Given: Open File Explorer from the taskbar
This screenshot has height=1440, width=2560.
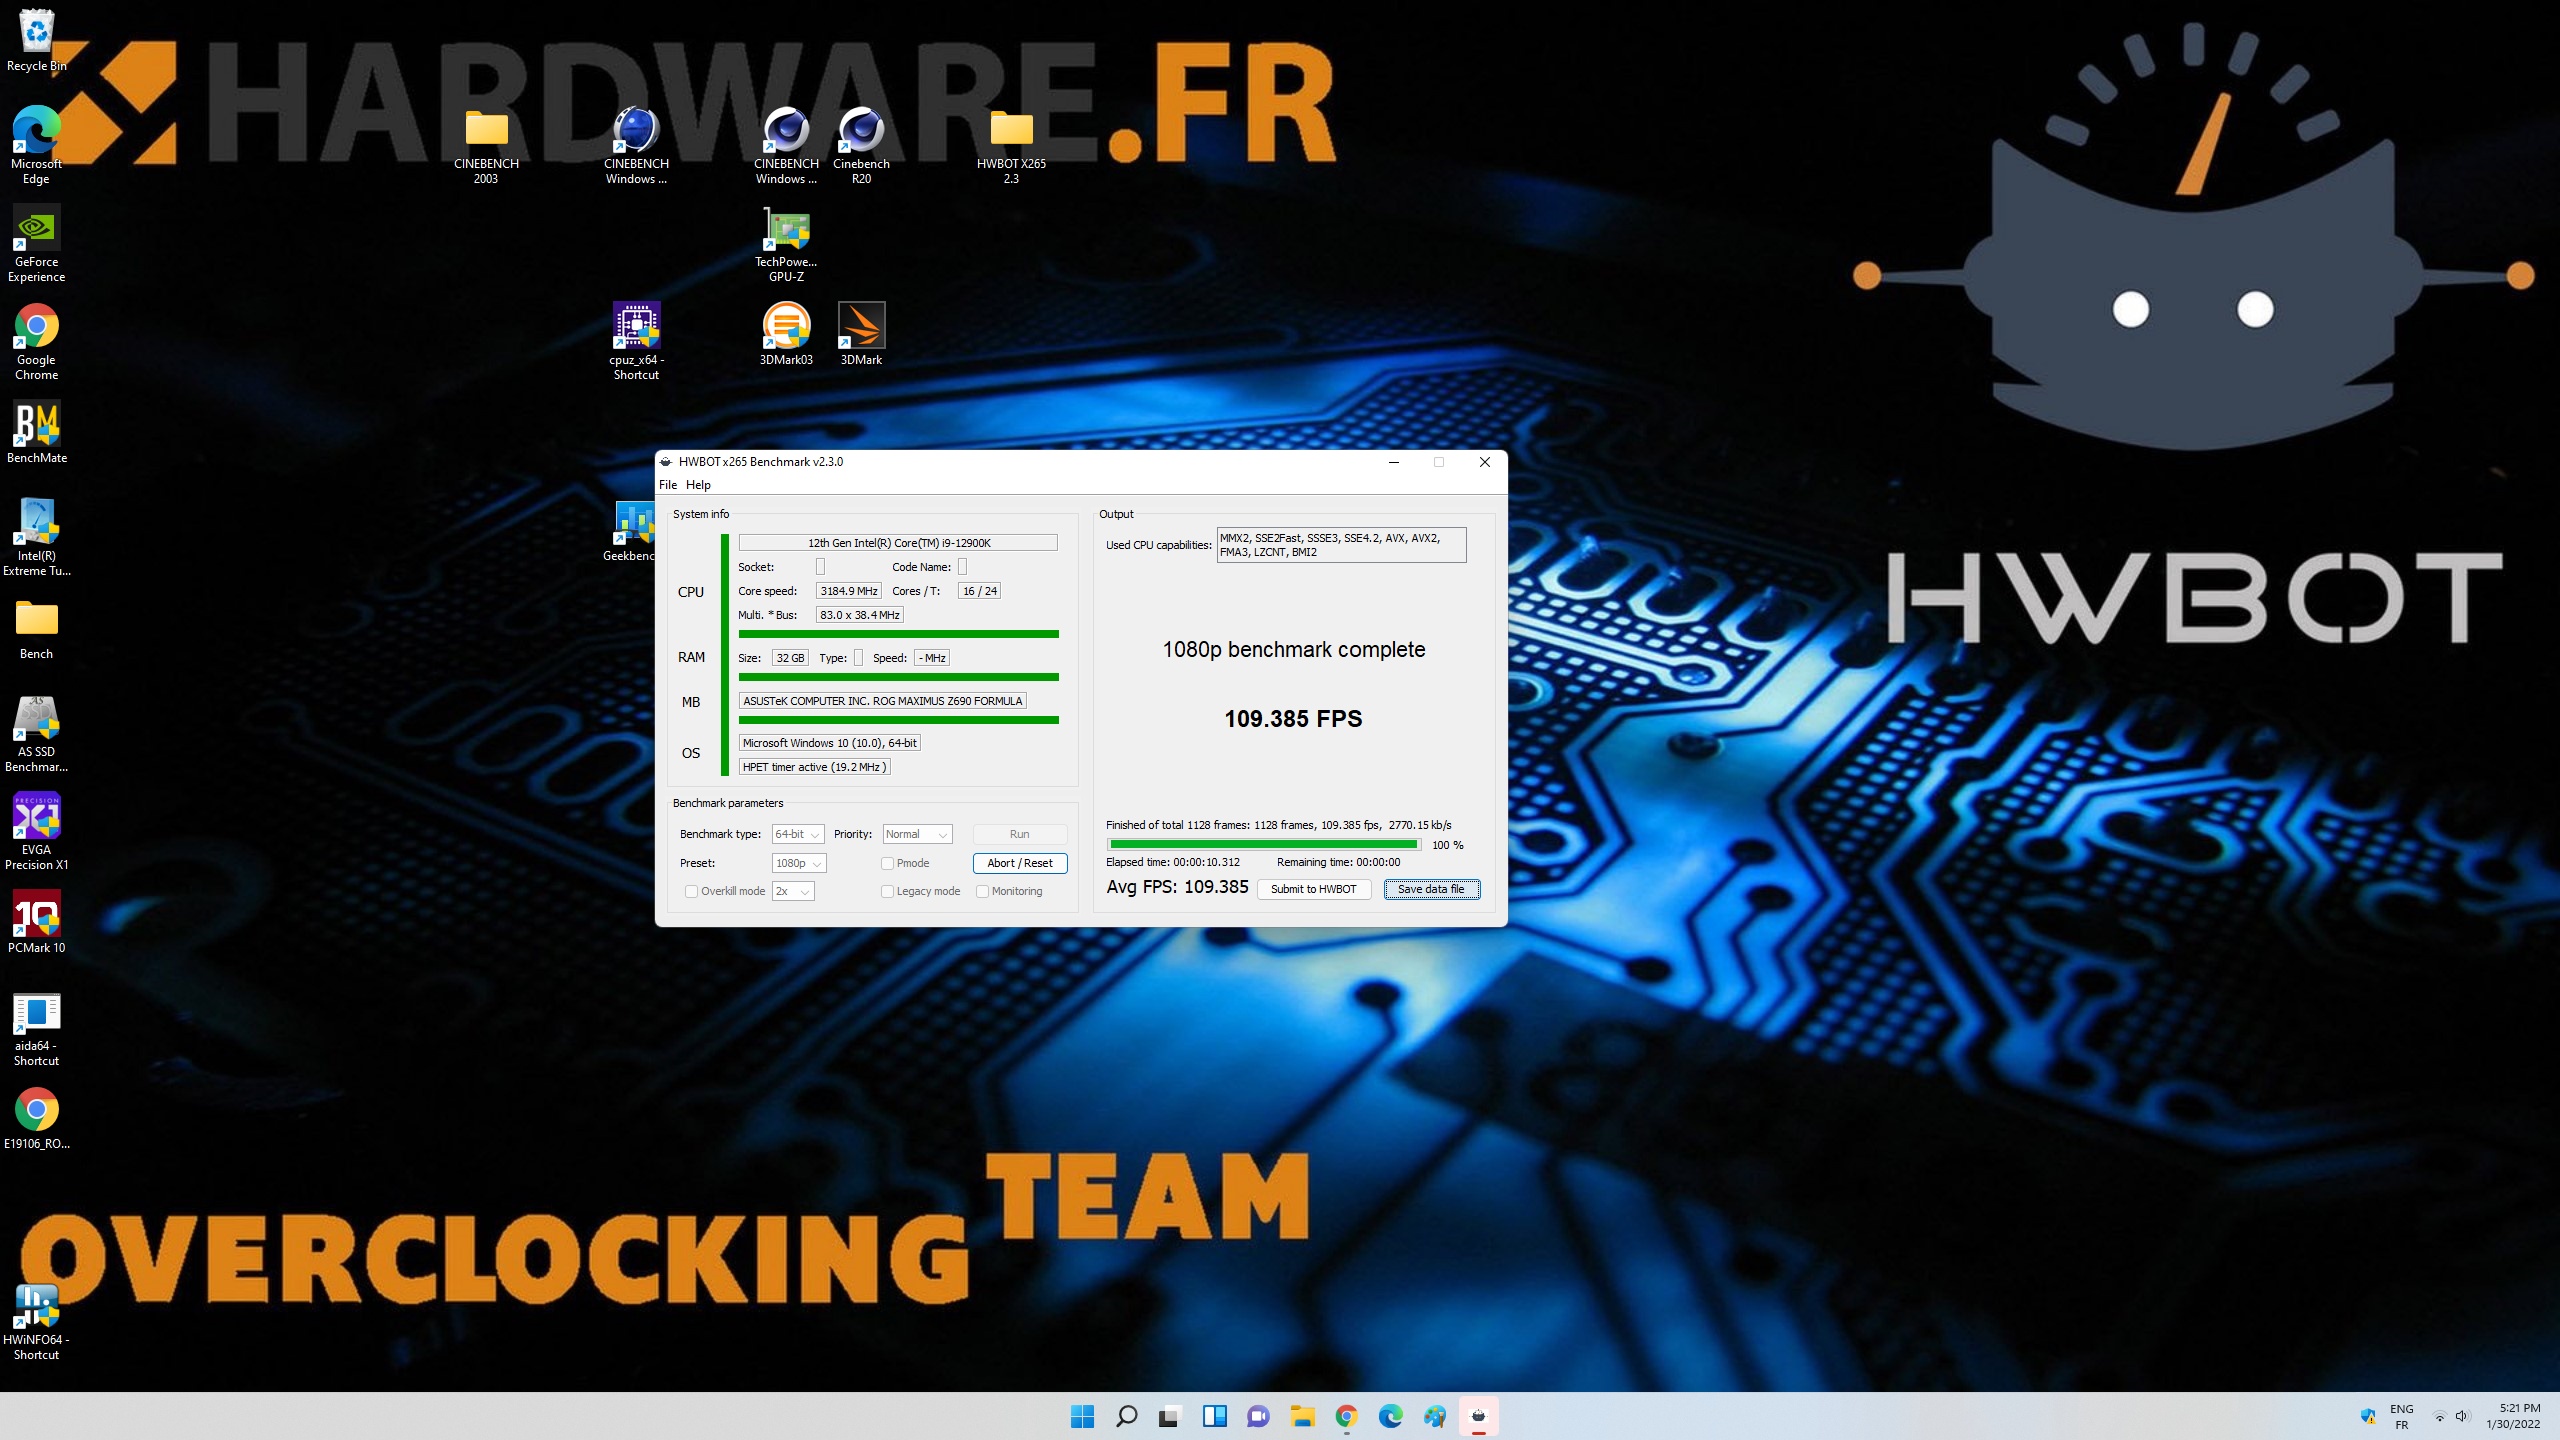Looking at the screenshot, I should [1302, 1416].
